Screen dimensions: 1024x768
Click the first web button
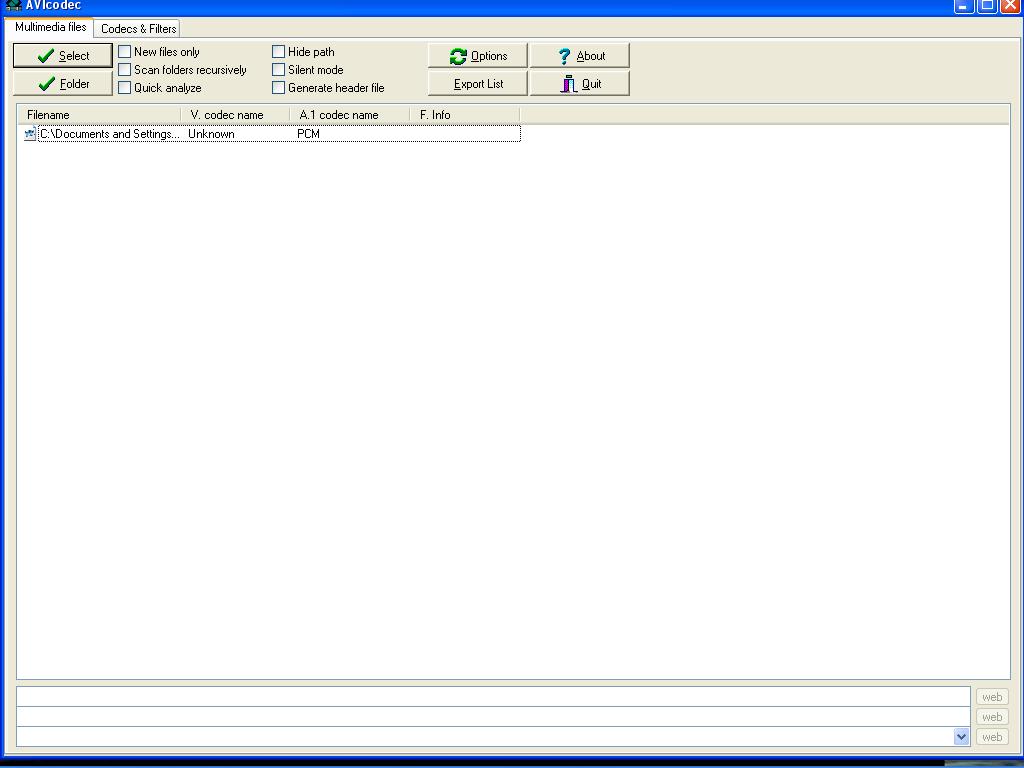click(x=992, y=697)
